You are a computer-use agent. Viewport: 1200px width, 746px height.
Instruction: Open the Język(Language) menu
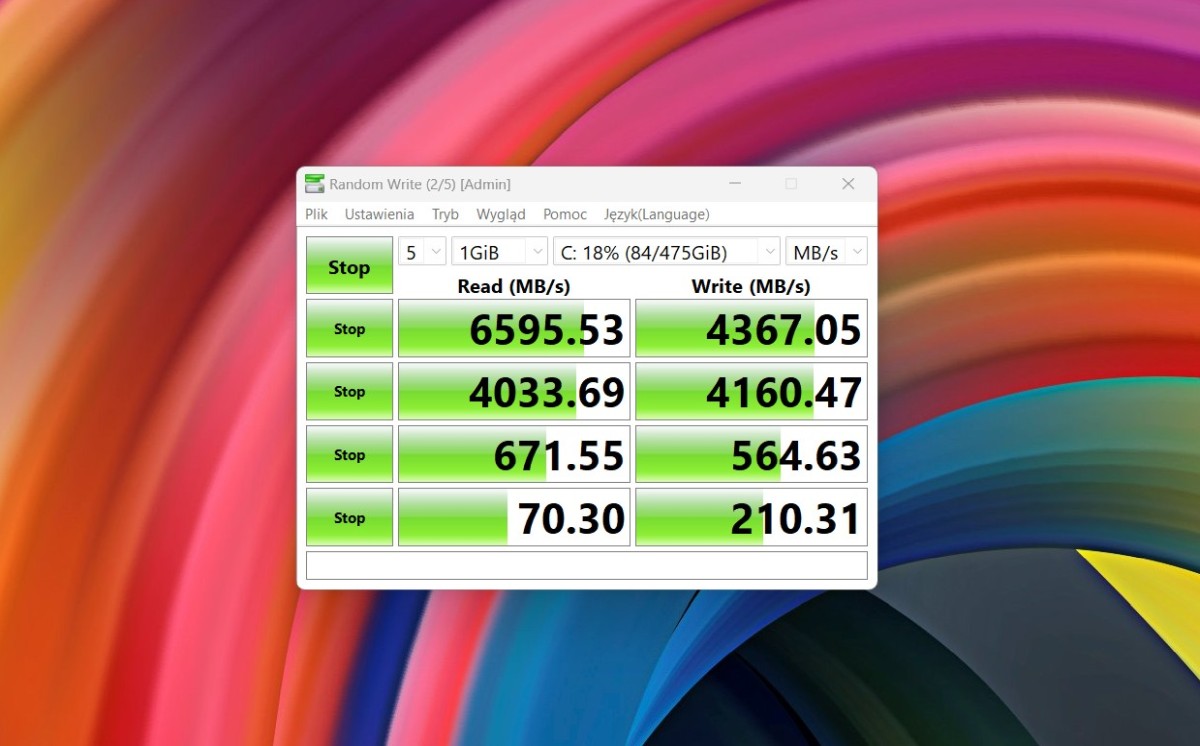click(x=656, y=214)
